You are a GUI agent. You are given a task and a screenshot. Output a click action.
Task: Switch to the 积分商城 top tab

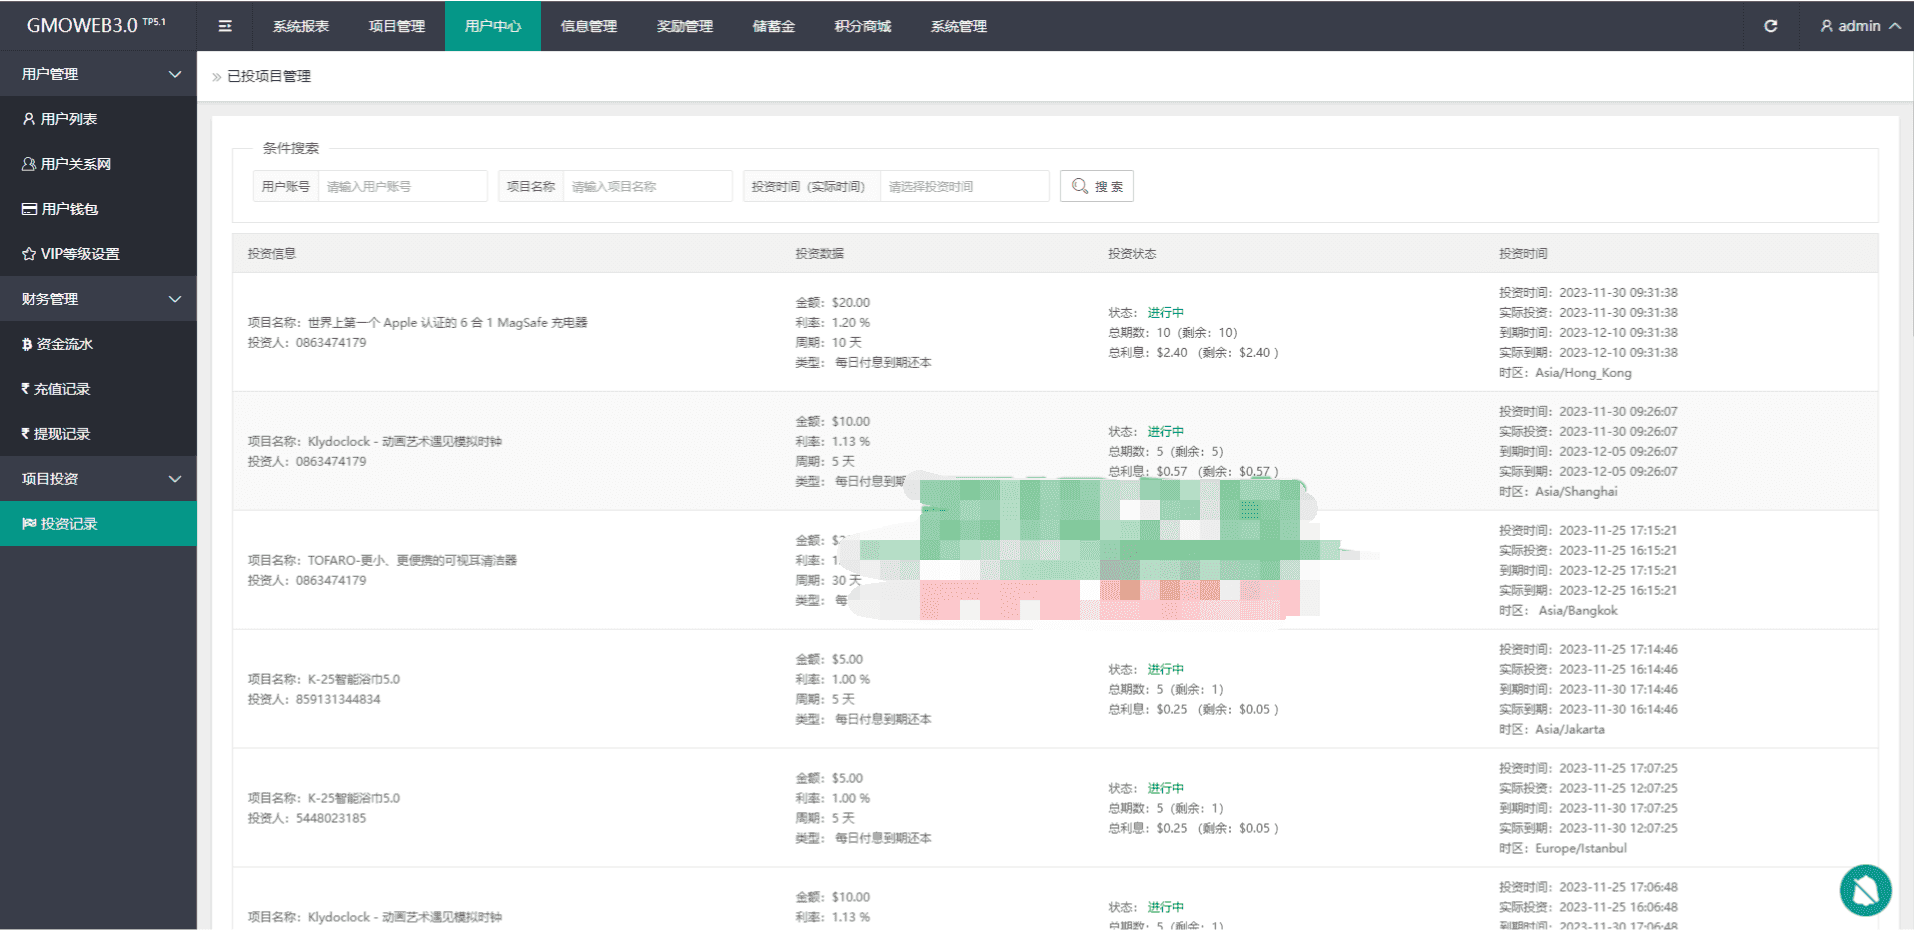[862, 26]
